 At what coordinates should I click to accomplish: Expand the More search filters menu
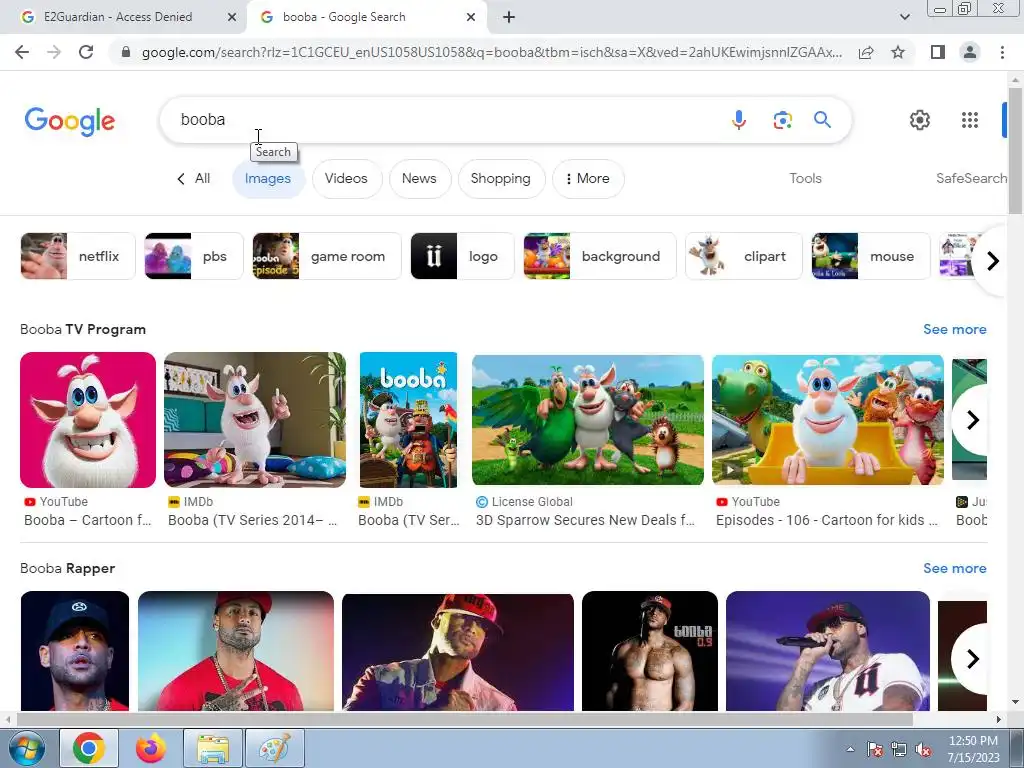point(588,178)
